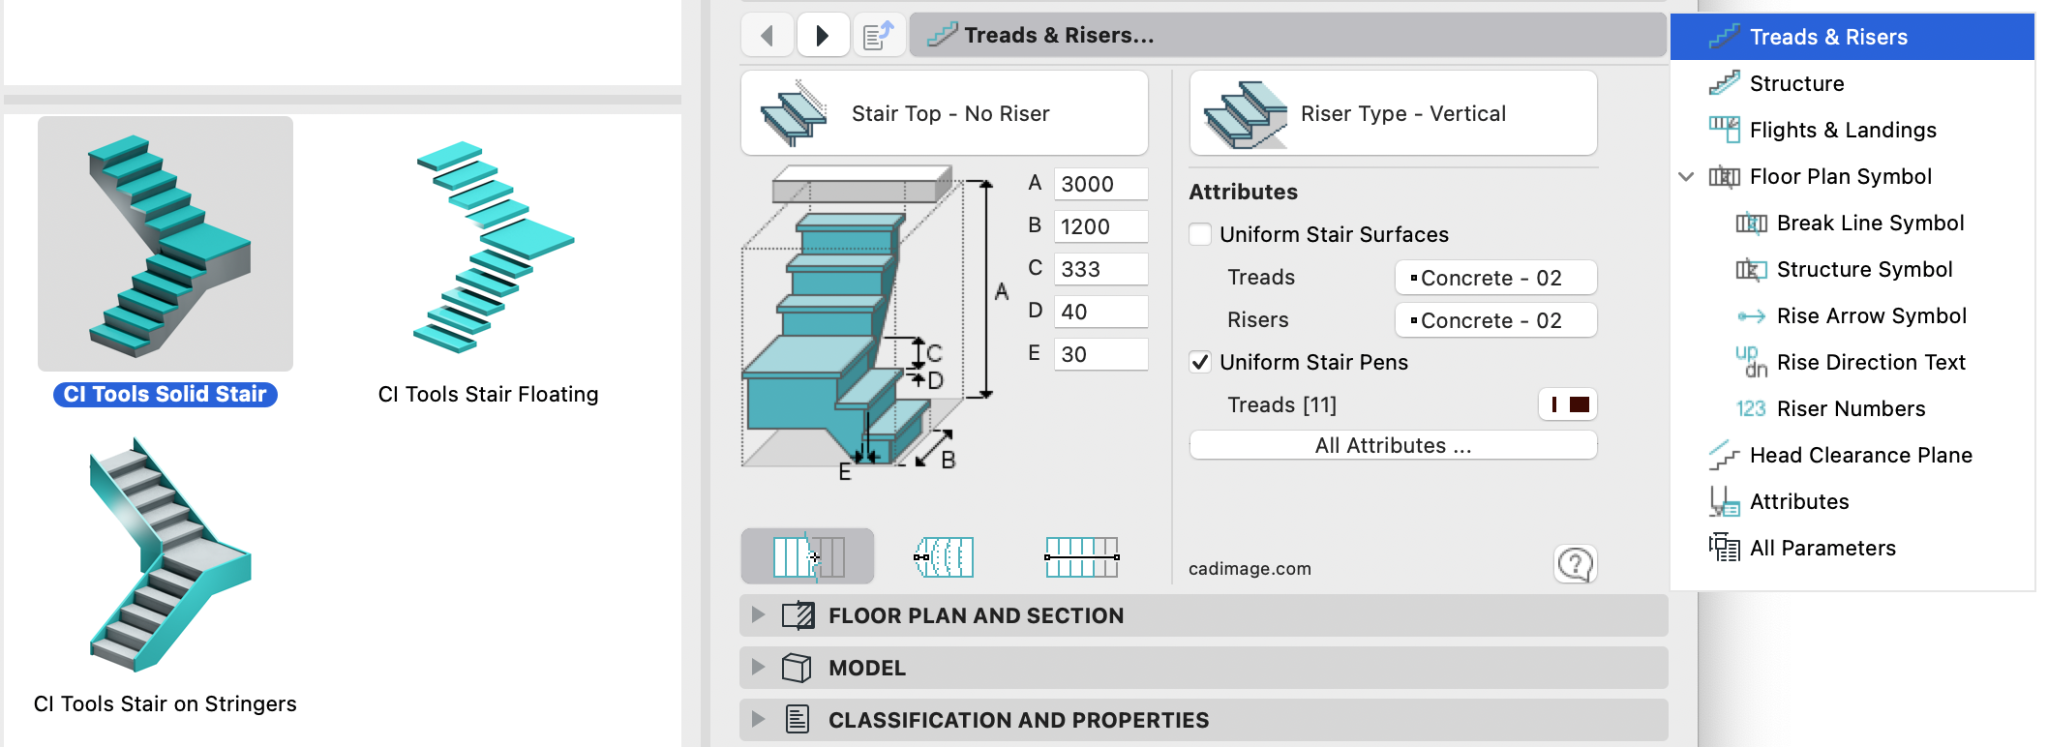Open the help question mark icon
2048x747 pixels.
point(1575,565)
